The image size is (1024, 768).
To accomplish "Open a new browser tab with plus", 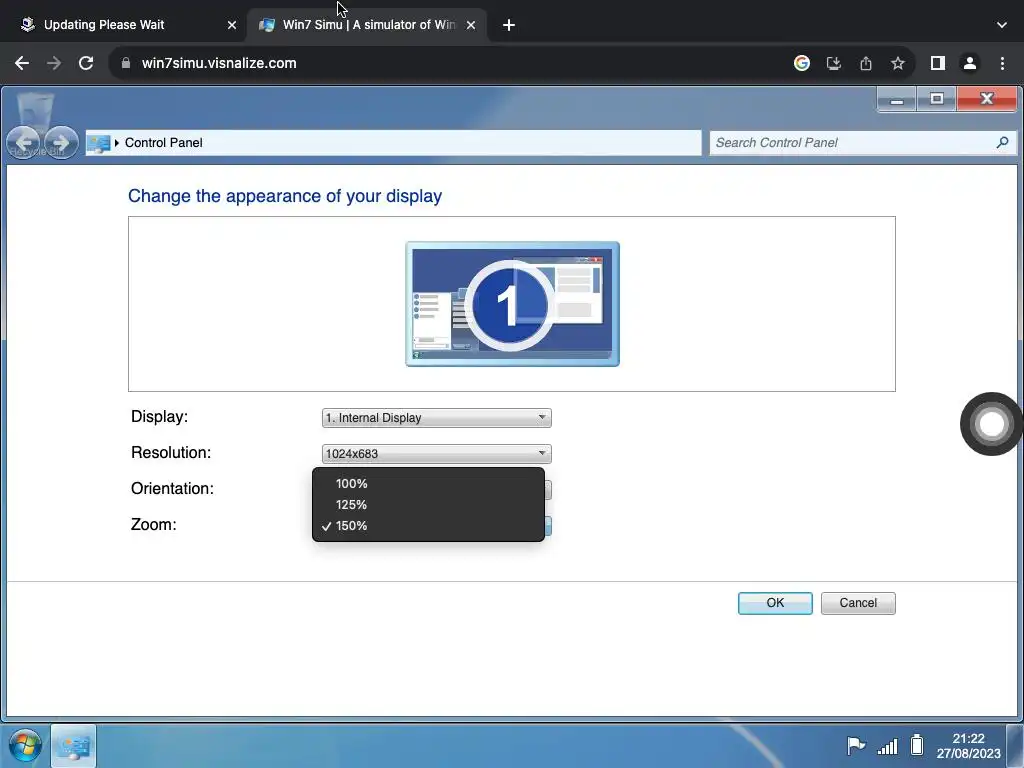I will (509, 25).
